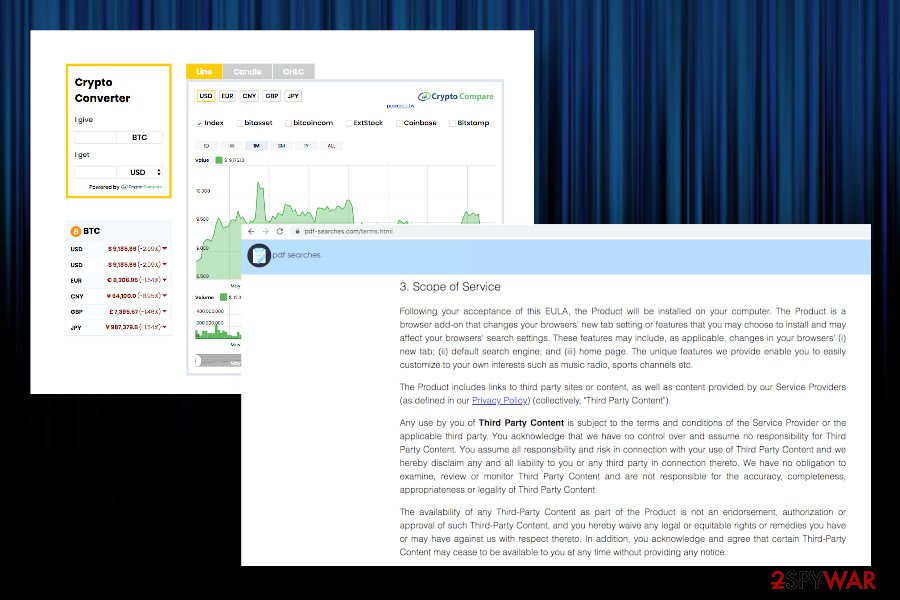This screenshot has width=900, height=600.
Task: Select the JPY currency button on chart
Action: [x=293, y=96]
